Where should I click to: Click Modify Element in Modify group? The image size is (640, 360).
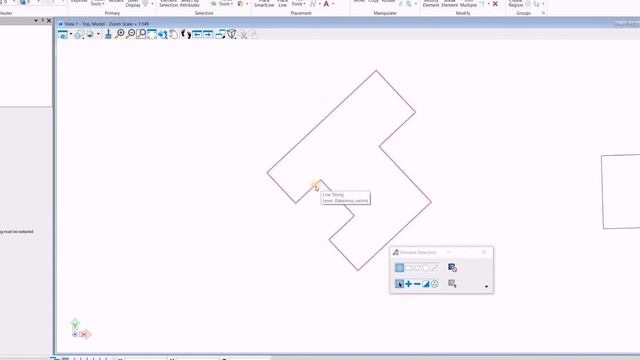pos(431,4)
